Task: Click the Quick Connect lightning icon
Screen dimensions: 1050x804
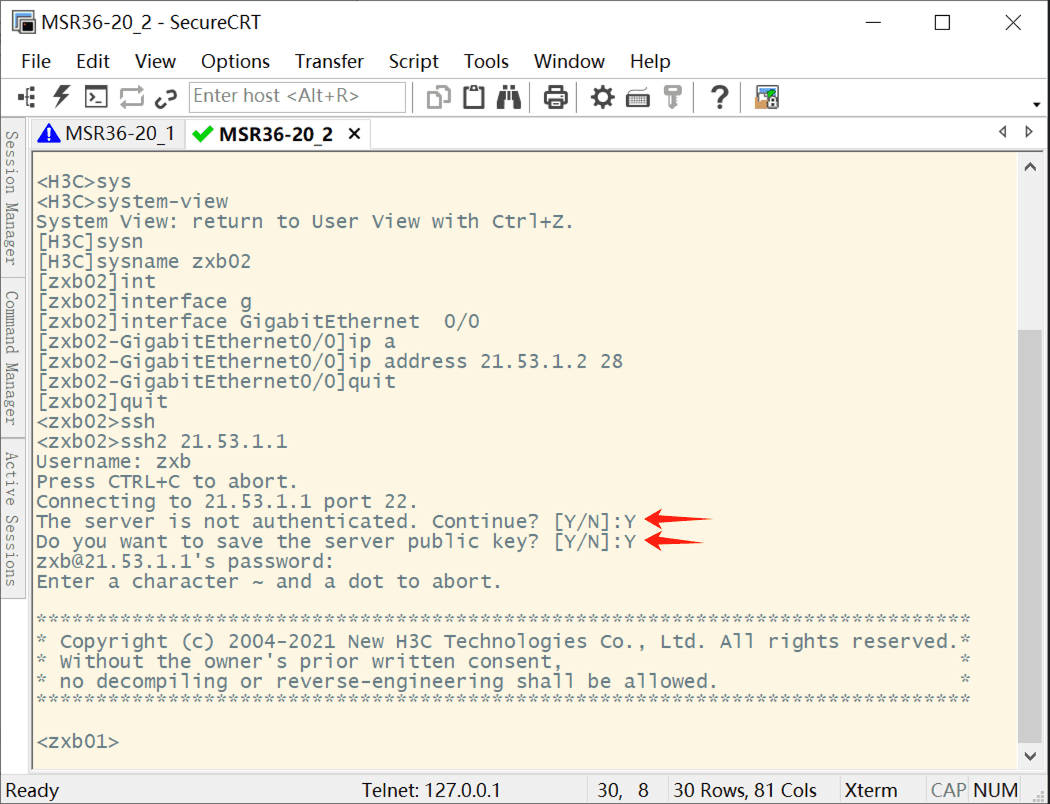Action: (x=62, y=96)
